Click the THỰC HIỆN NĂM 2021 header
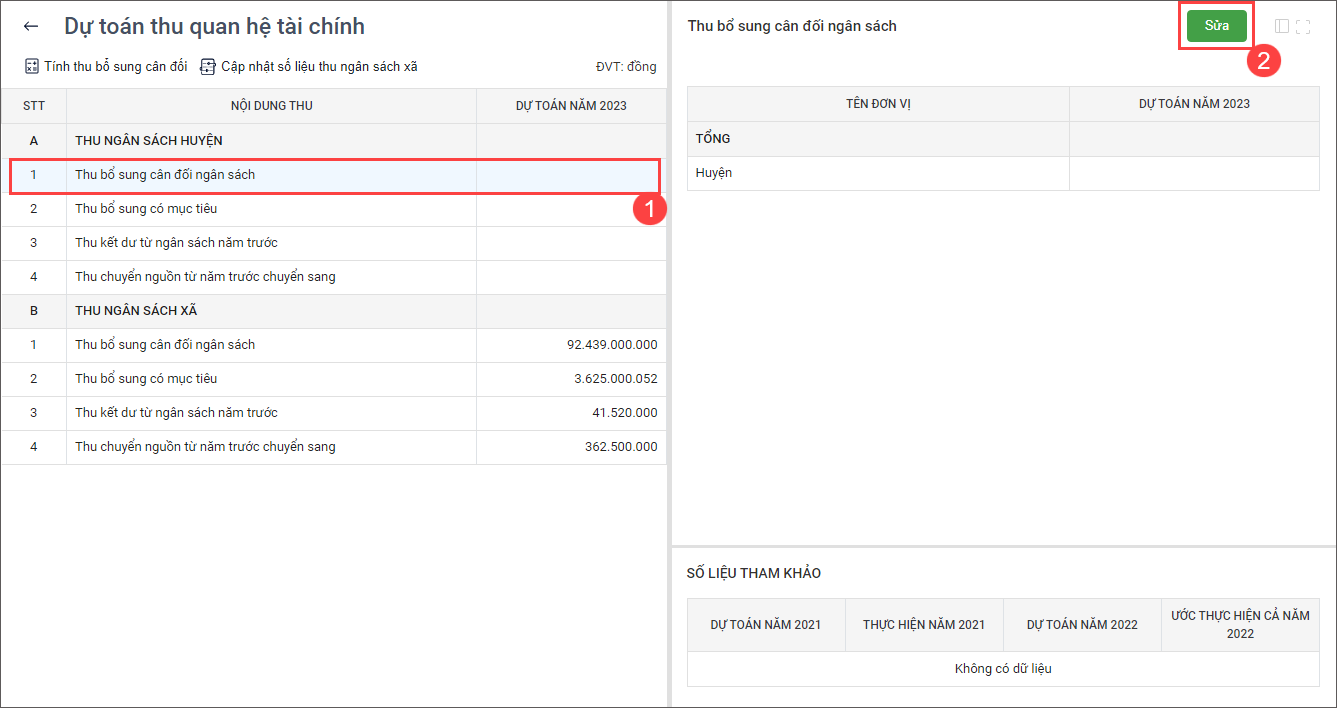 pyautogui.click(x=923, y=625)
